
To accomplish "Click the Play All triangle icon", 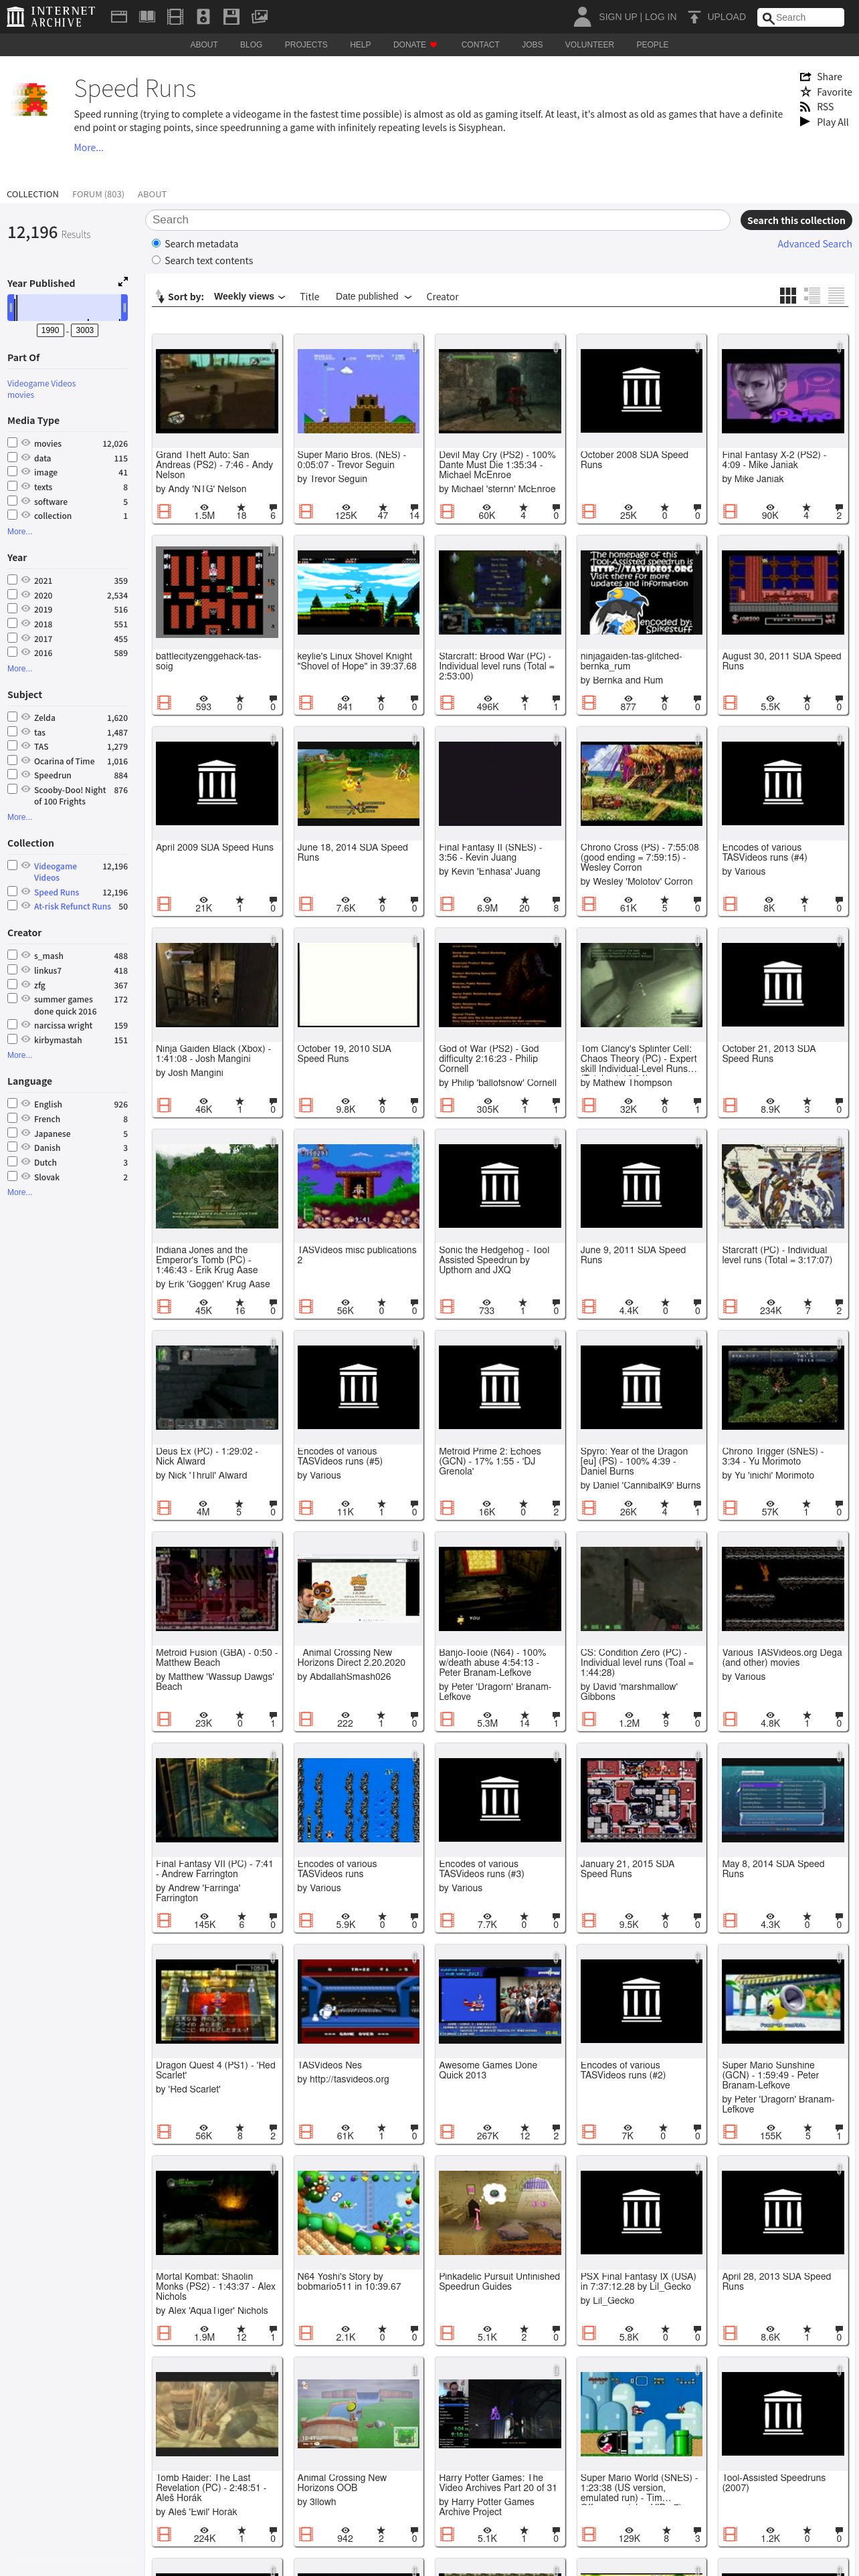I will click(x=805, y=122).
